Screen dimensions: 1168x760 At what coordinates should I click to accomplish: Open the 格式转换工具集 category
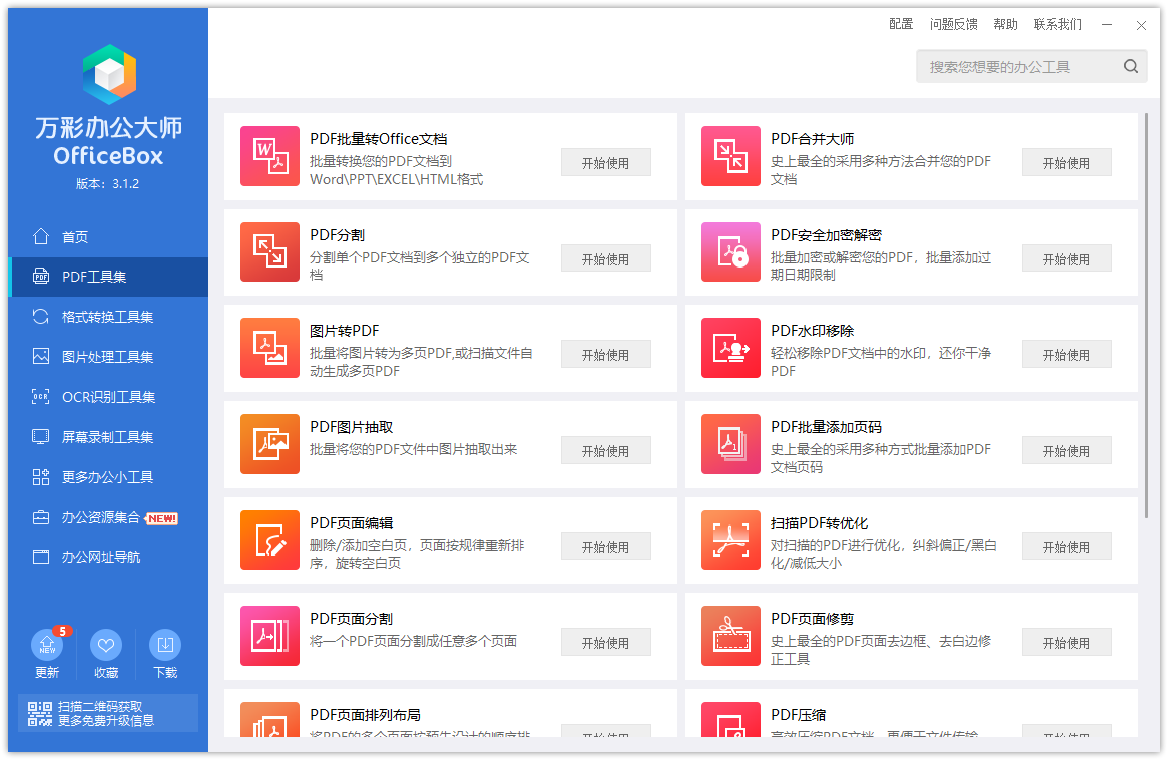coord(108,317)
